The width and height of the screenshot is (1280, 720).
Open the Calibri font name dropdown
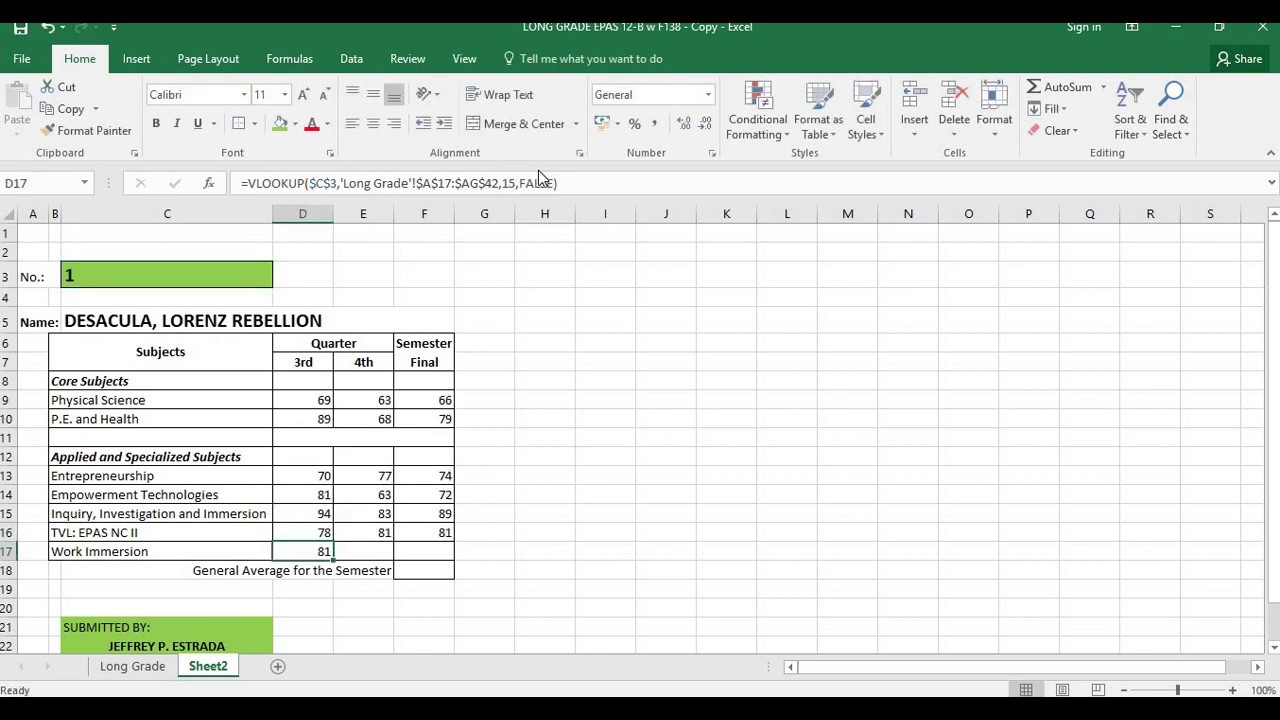244,95
